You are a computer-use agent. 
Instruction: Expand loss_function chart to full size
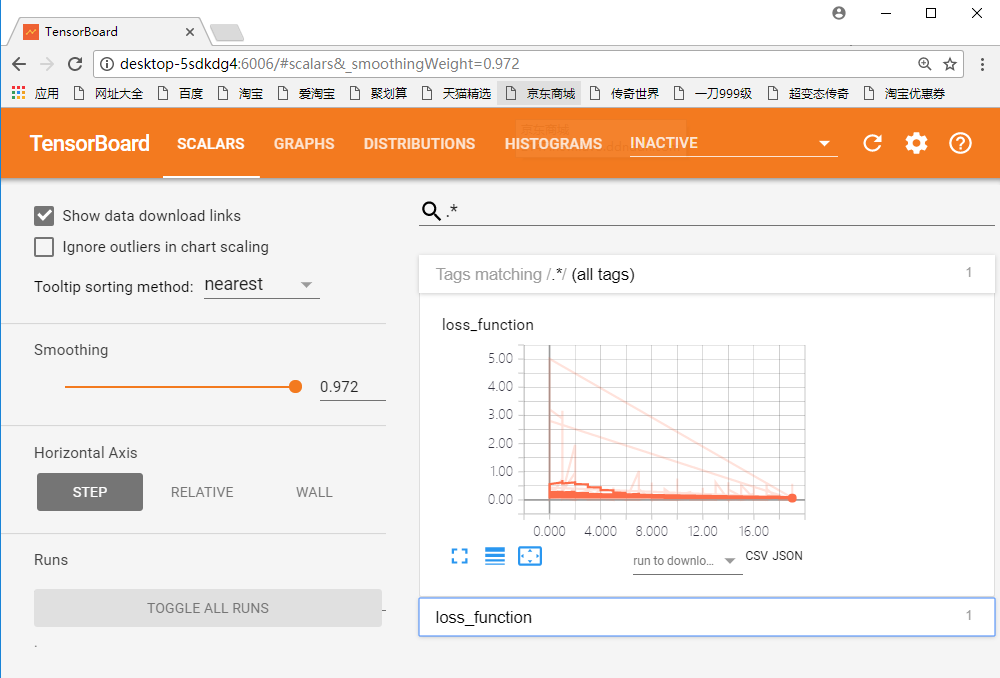point(459,556)
